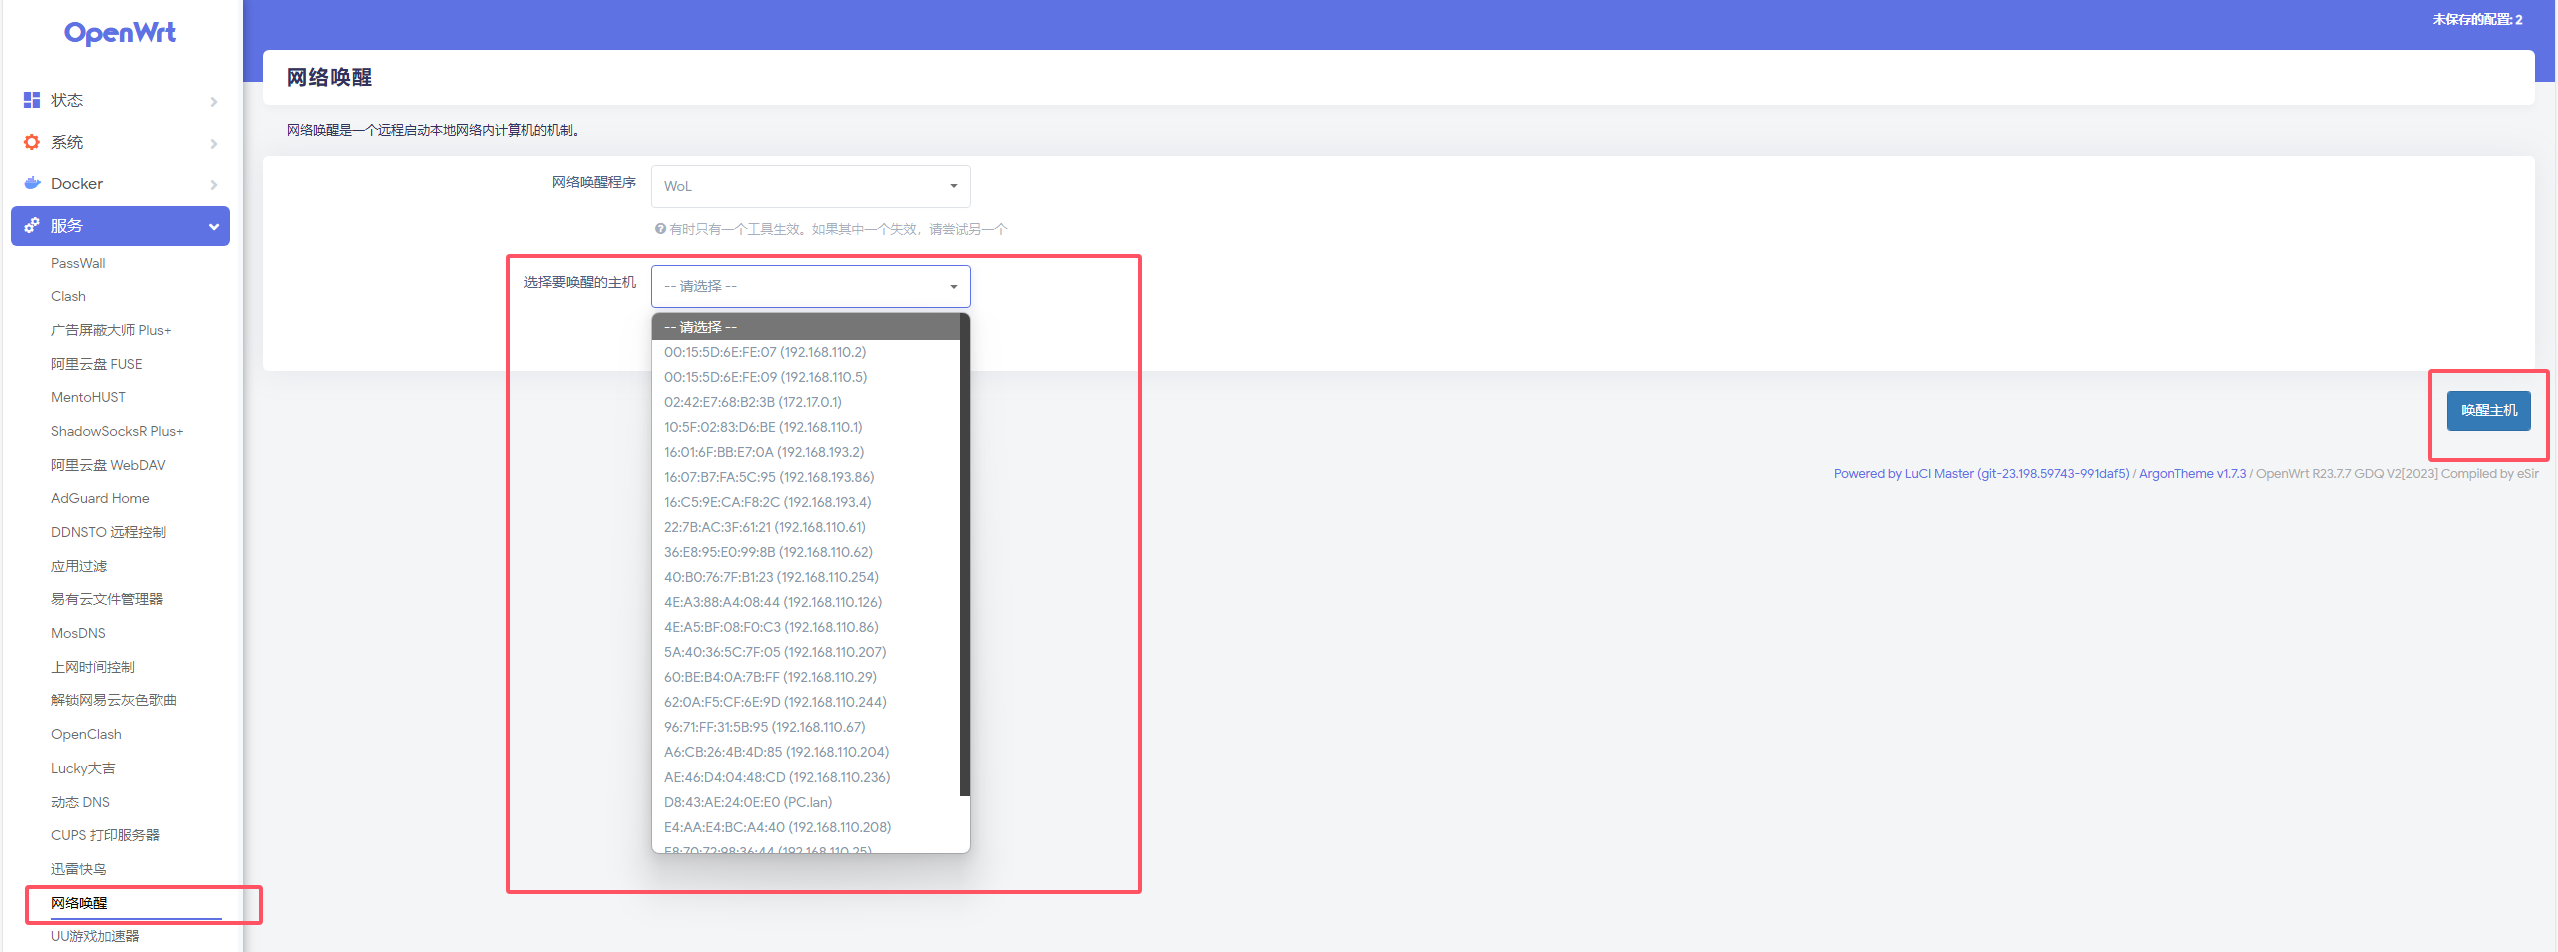Click the wake host button
Viewport: 2558px width, 952px height.
pyautogui.click(x=2487, y=411)
